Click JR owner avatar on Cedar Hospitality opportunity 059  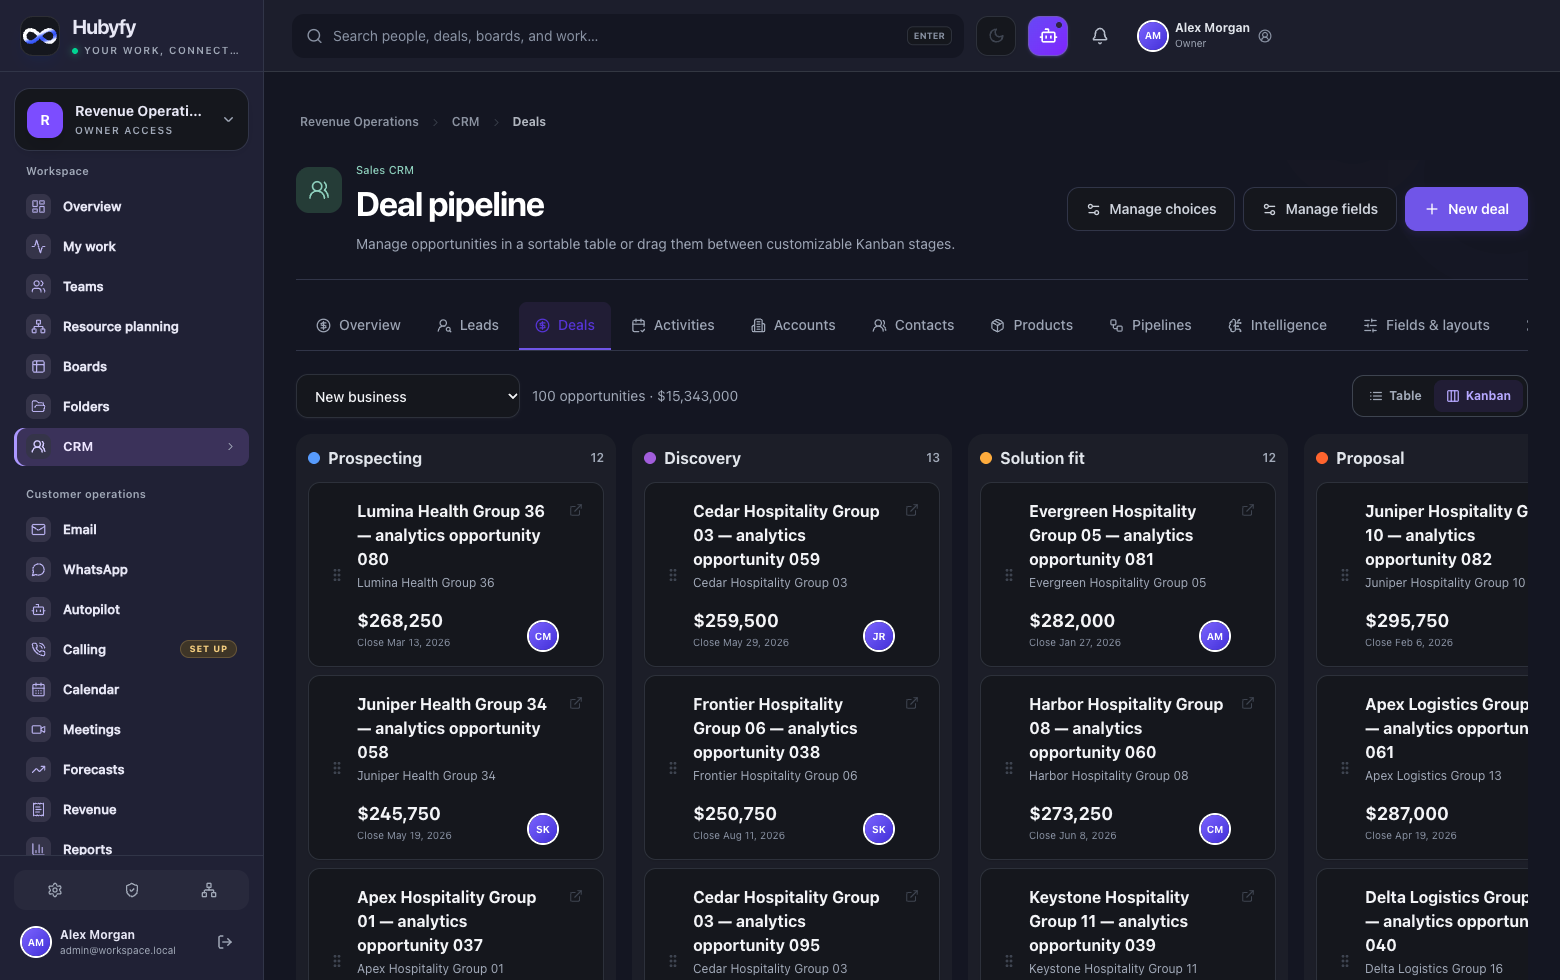tap(879, 636)
